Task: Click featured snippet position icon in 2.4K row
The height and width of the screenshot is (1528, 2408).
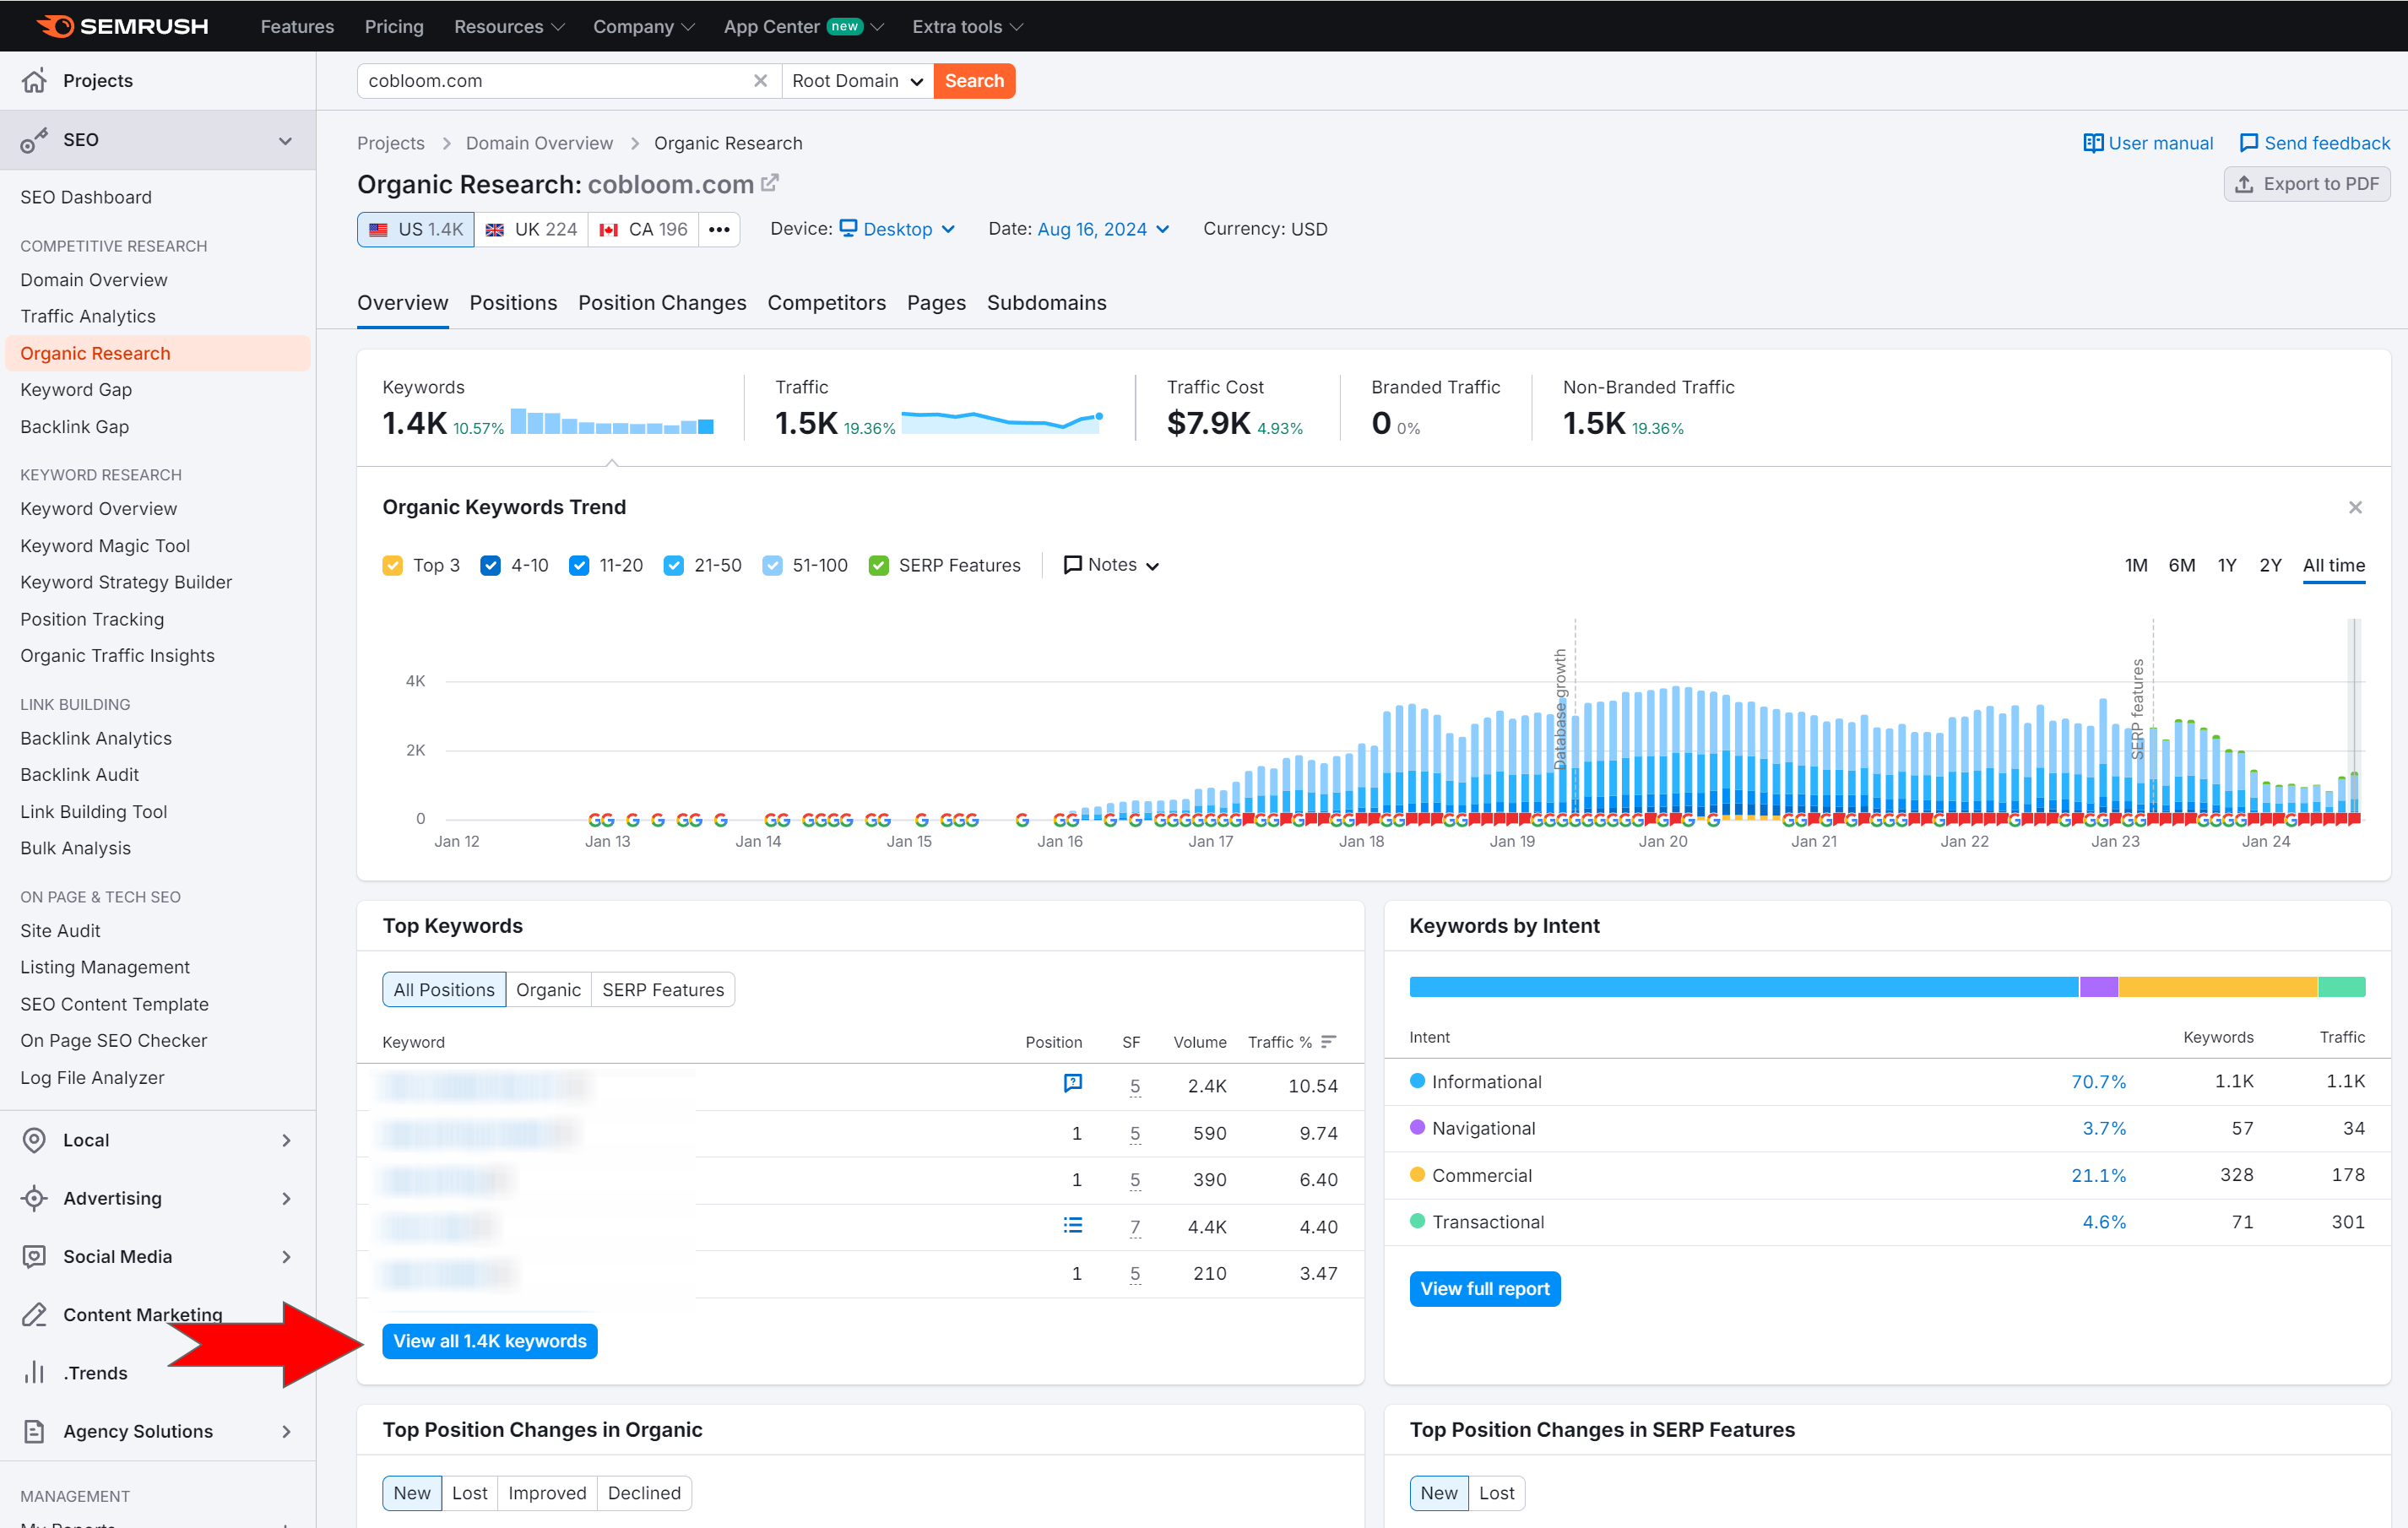Action: click(1073, 1083)
